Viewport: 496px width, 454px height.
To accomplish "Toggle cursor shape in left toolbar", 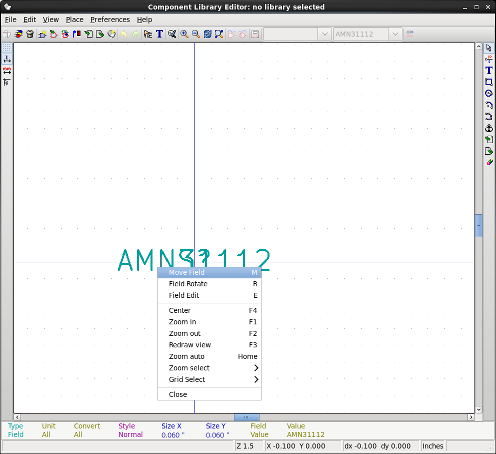I will point(7,82).
